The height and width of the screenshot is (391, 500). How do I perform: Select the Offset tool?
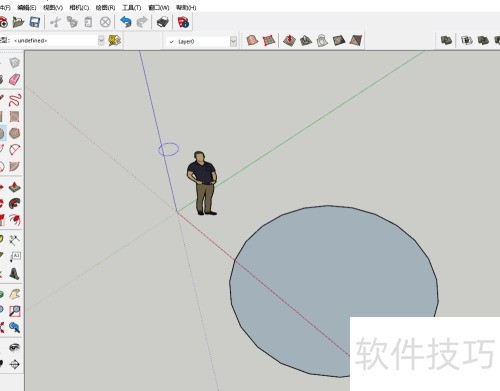point(14,219)
